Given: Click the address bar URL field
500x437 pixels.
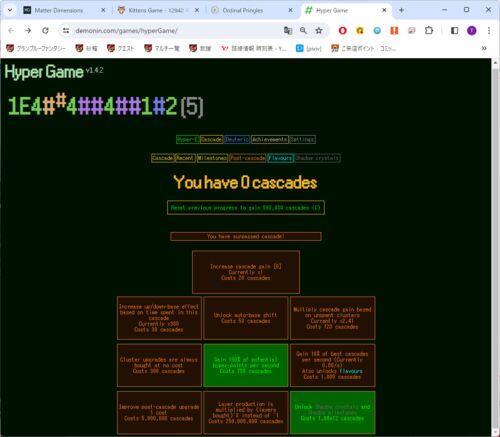Looking at the screenshot, I should pos(177,31).
